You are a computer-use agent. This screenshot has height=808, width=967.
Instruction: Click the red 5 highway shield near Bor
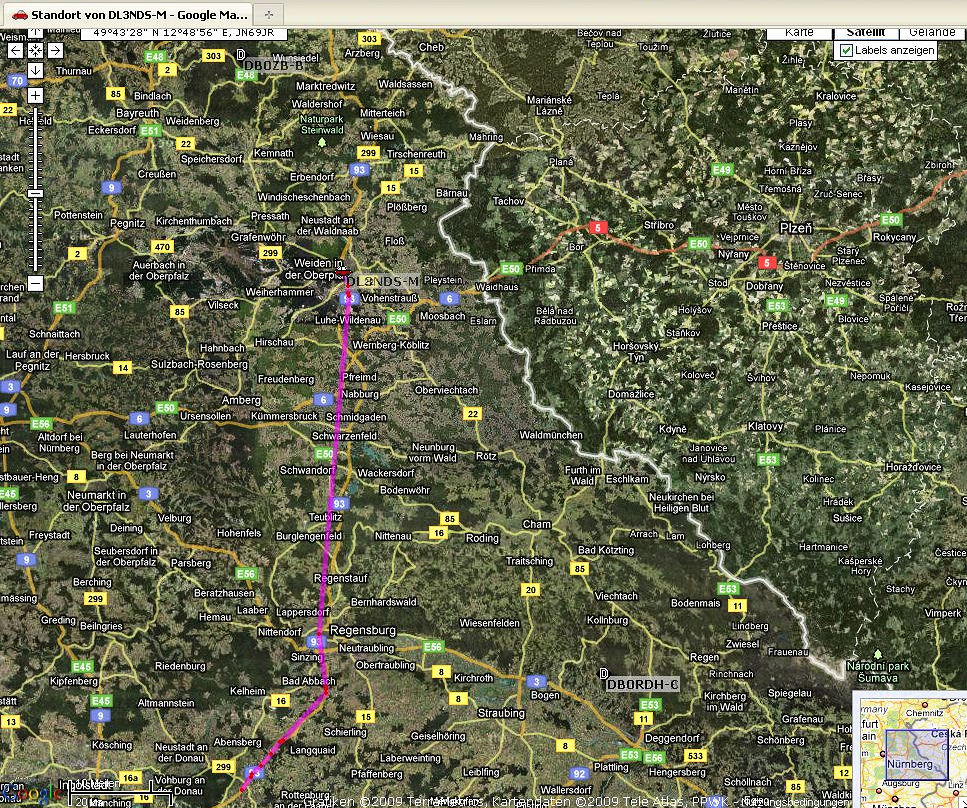point(597,228)
